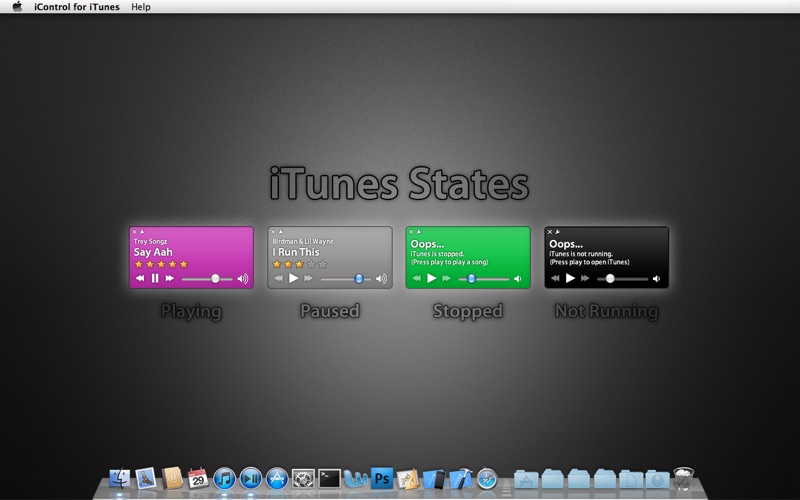Click third star of Say Aah rating
The height and width of the screenshot is (500, 800).
[161, 264]
